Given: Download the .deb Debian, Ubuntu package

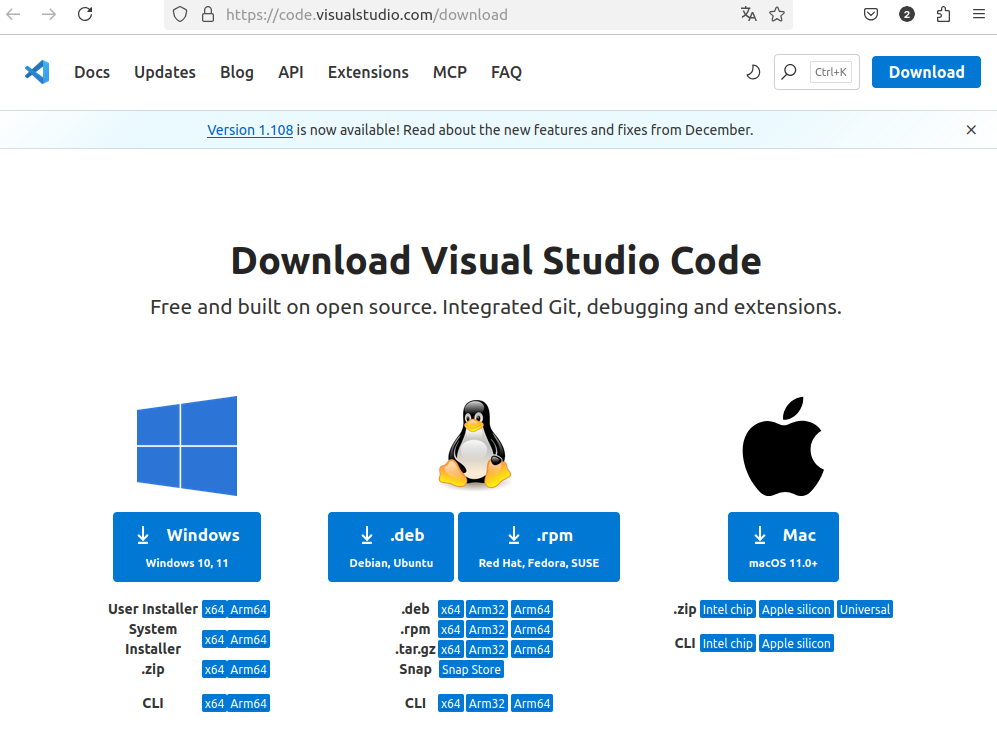Looking at the screenshot, I should point(391,547).
